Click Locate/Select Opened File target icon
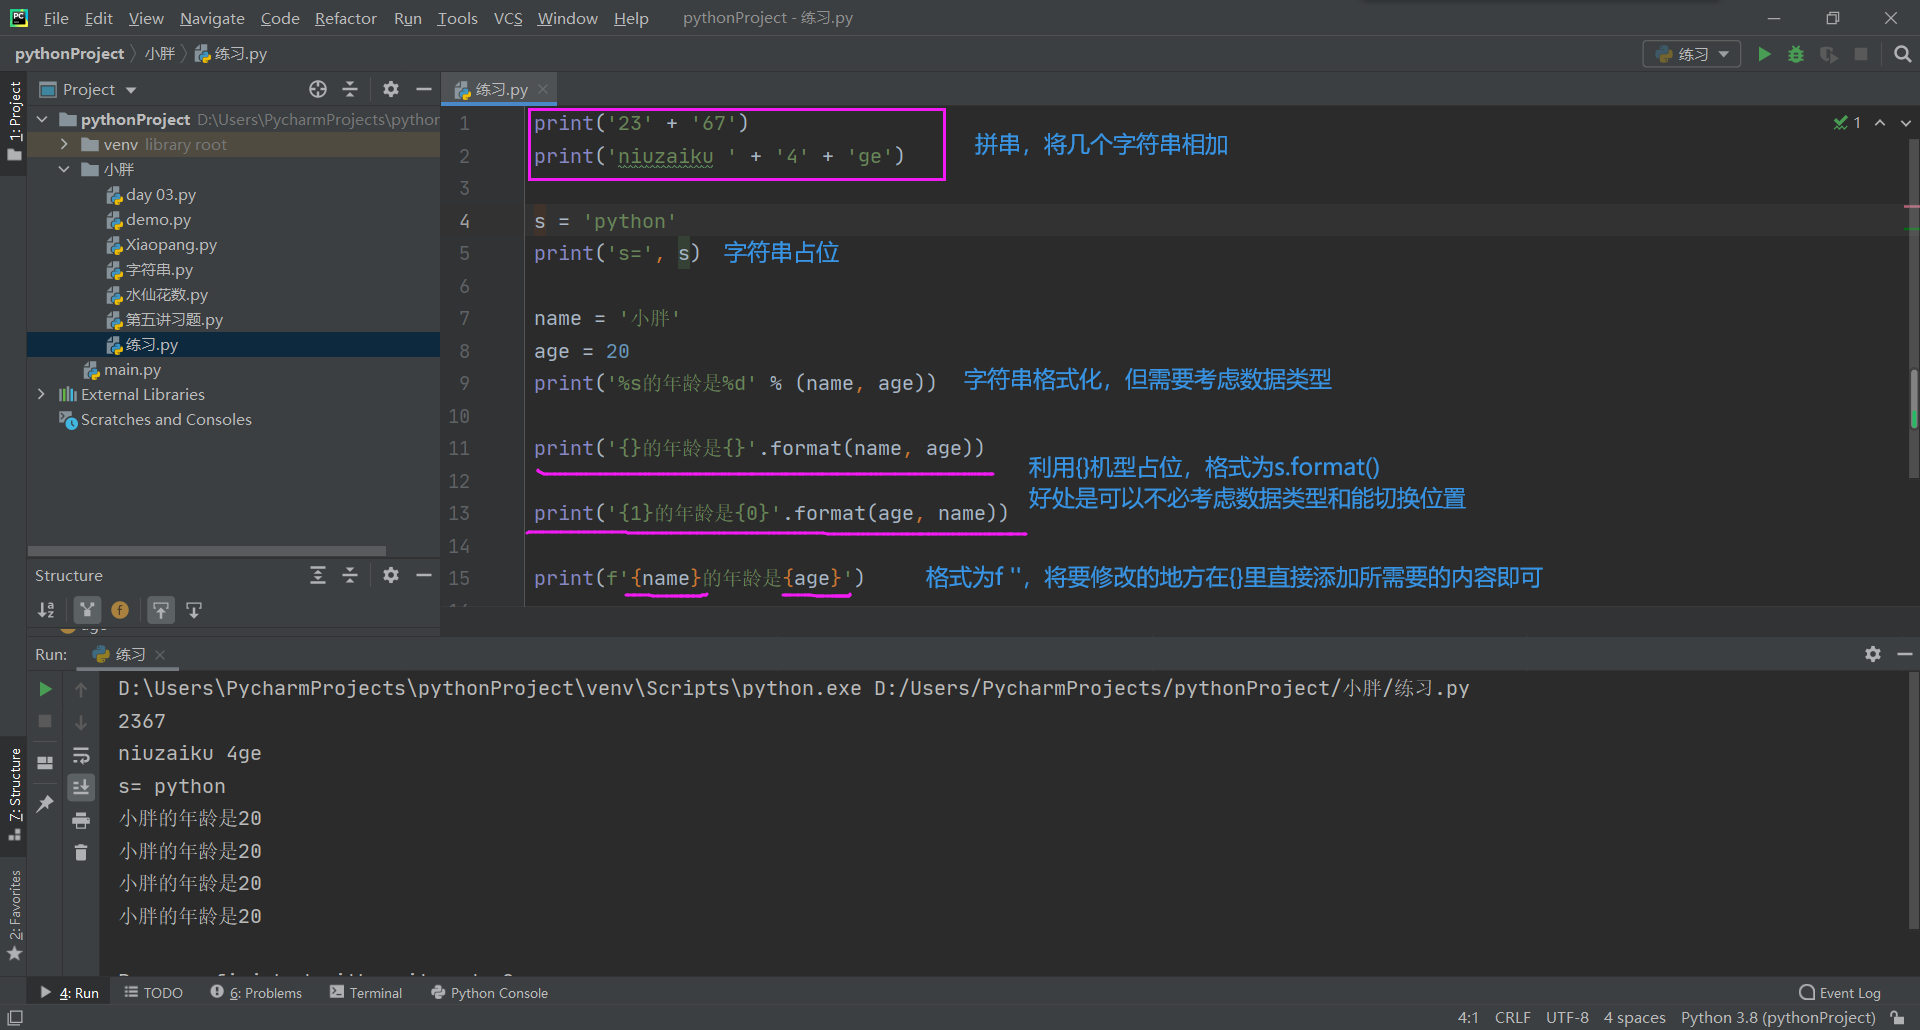The height and width of the screenshot is (1030, 1920). (318, 89)
